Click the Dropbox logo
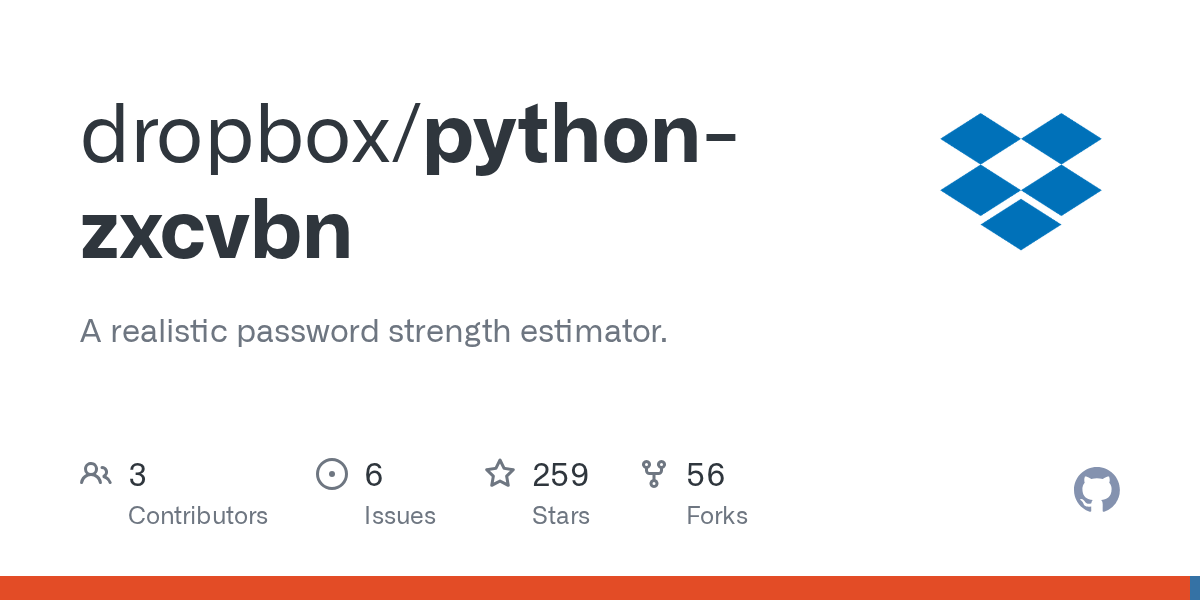 tap(1021, 181)
